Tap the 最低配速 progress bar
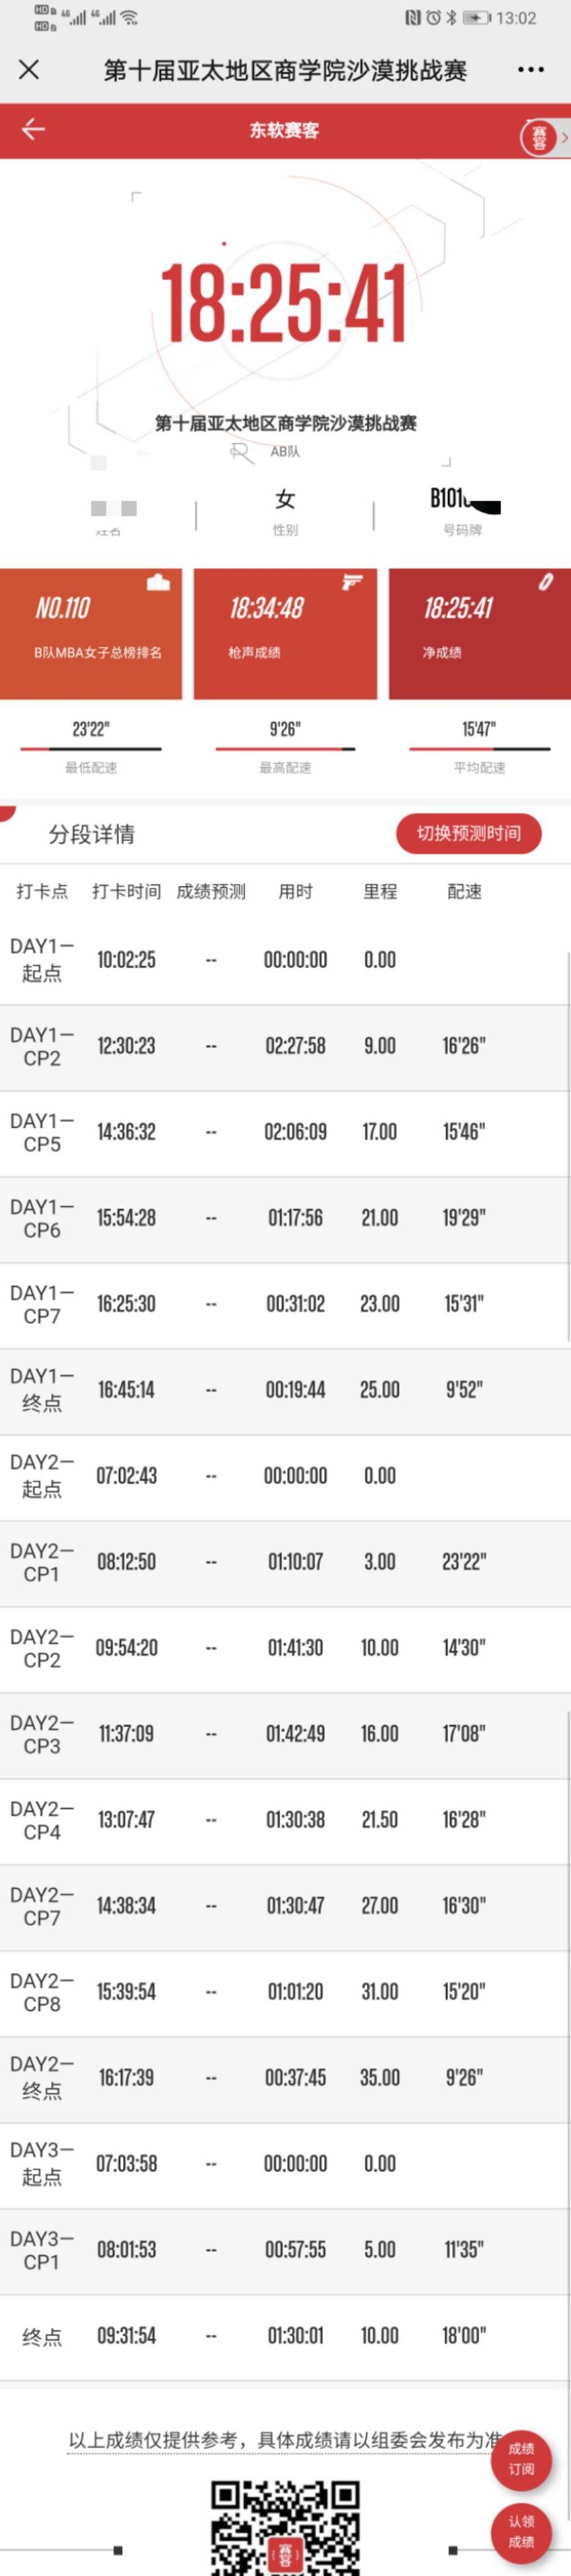The image size is (571, 2576). tap(91, 748)
